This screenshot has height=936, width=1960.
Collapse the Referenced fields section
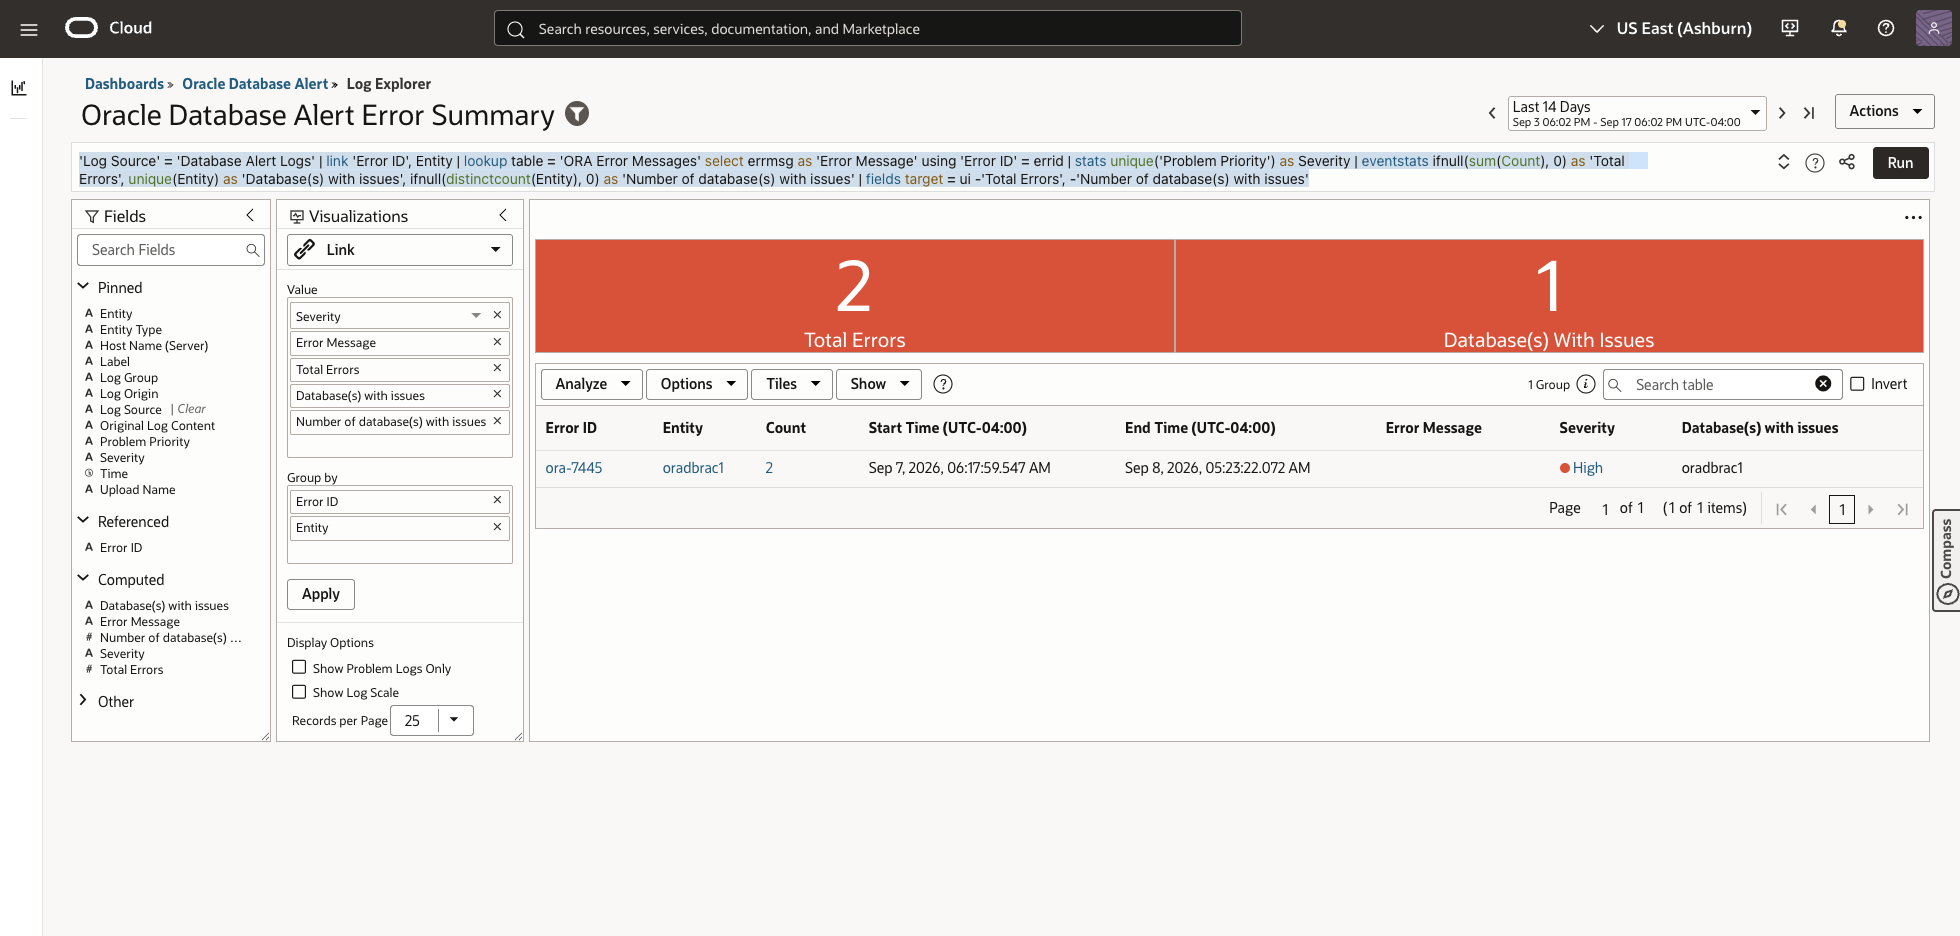(84, 521)
